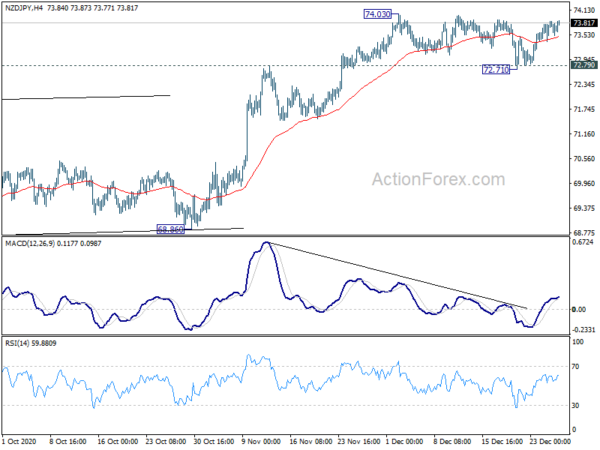Click the current price tag 73.817
The width and height of the screenshot is (600, 450).
pos(584,23)
